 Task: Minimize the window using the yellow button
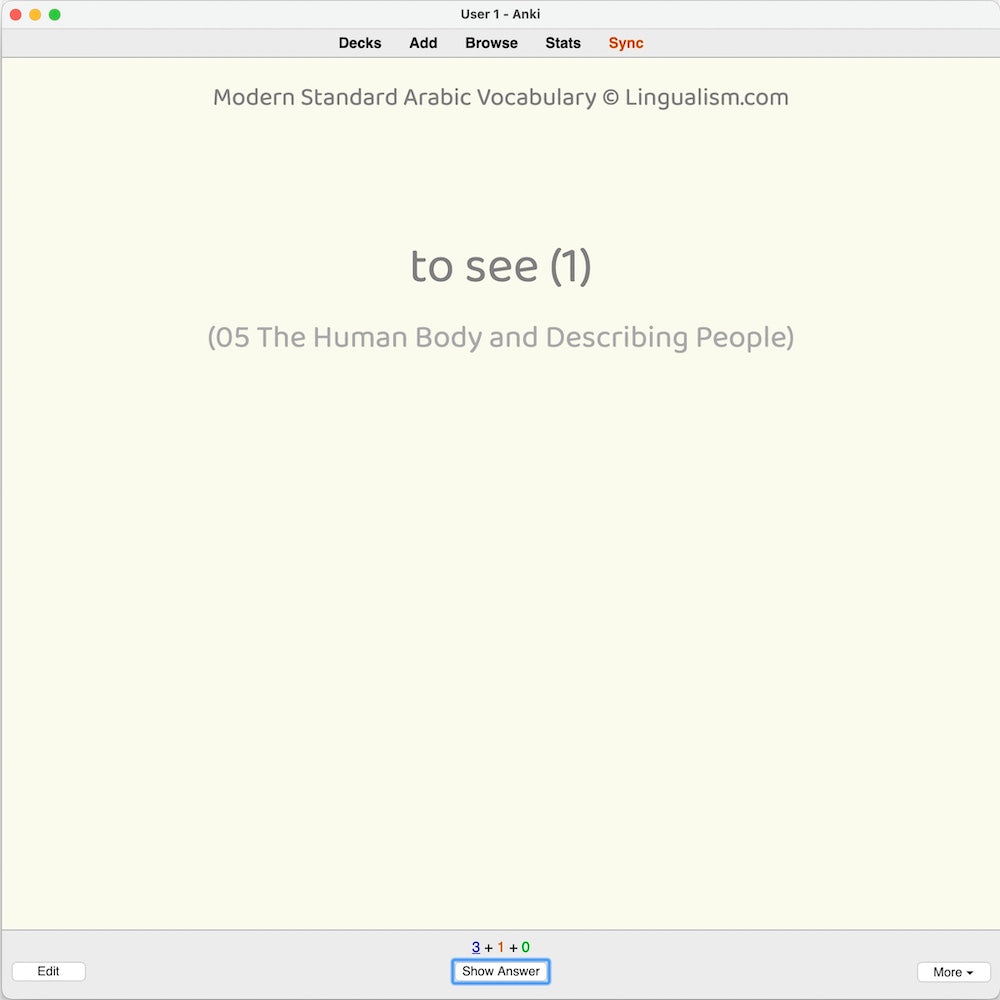(35, 15)
